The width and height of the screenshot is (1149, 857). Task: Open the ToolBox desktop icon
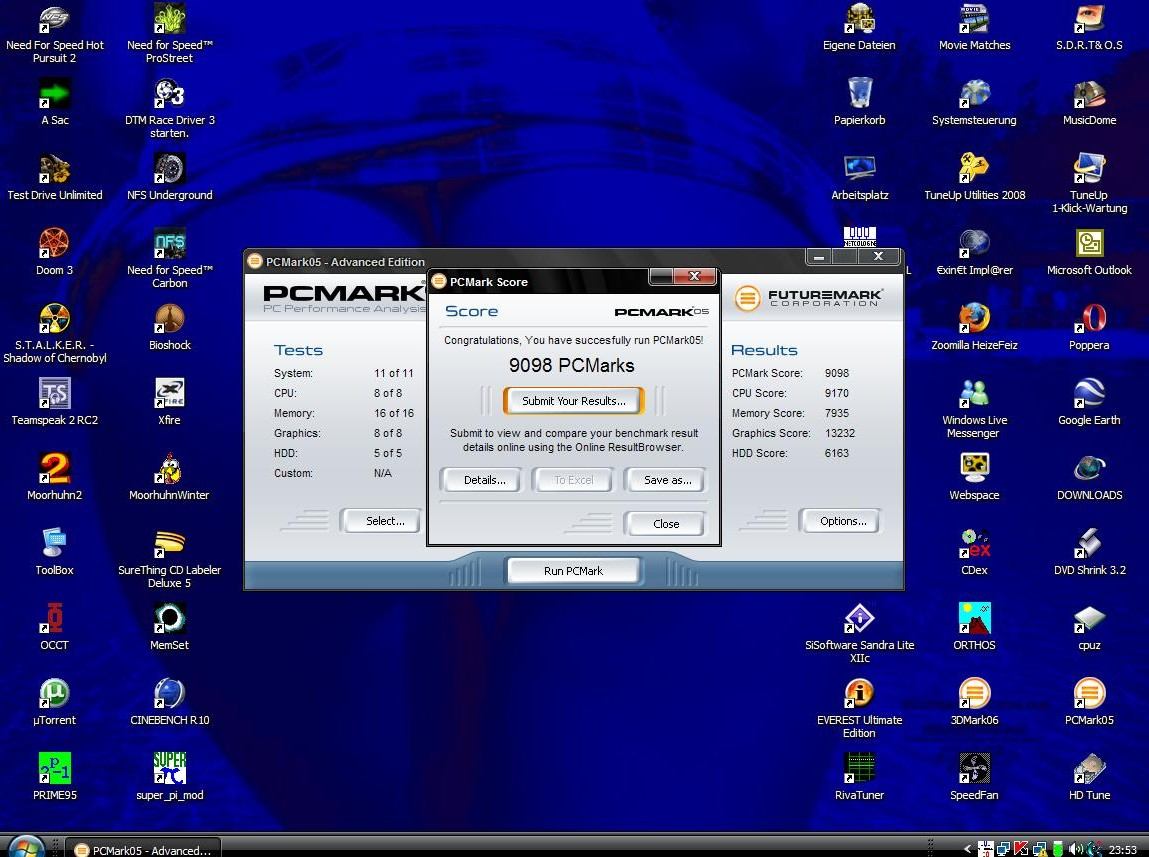coord(54,544)
